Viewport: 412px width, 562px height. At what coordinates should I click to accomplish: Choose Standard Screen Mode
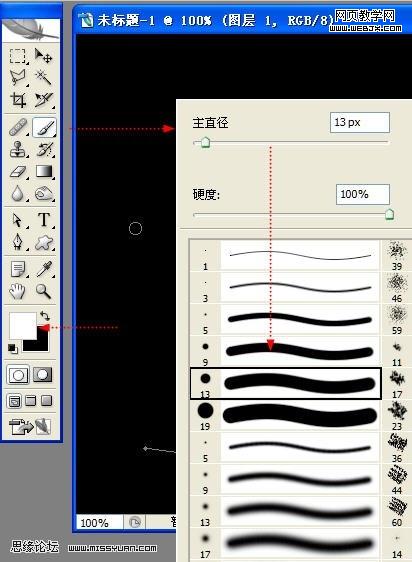[x=14, y=401]
